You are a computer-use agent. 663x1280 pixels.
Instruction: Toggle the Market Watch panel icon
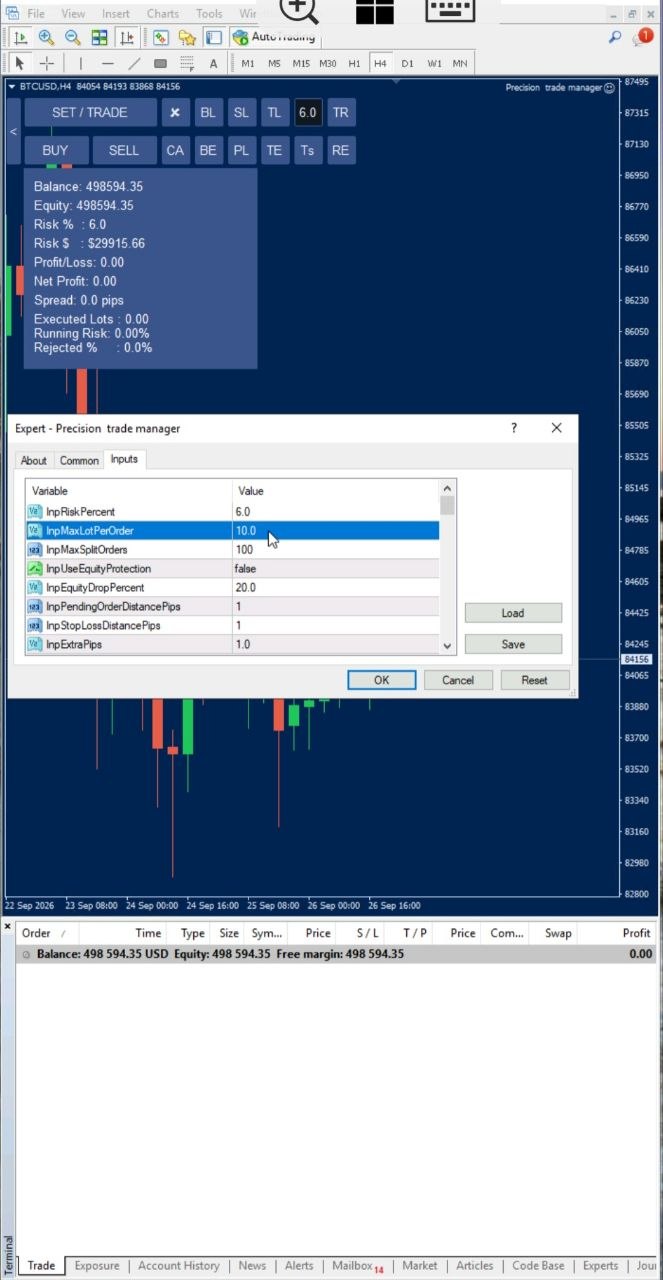pos(213,37)
